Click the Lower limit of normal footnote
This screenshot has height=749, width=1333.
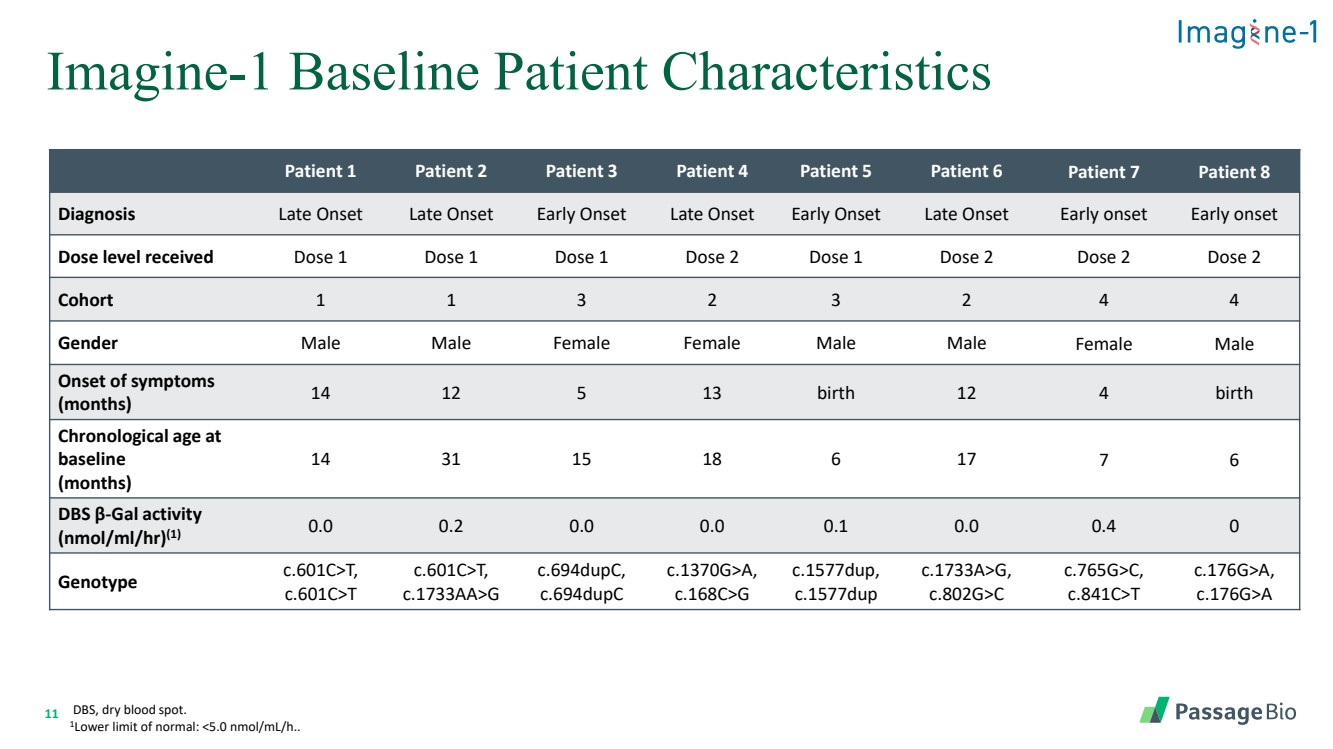185,727
